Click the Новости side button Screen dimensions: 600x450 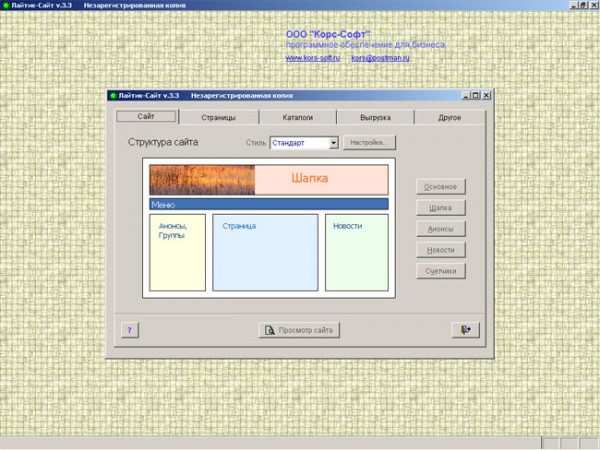tap(440, 250)
